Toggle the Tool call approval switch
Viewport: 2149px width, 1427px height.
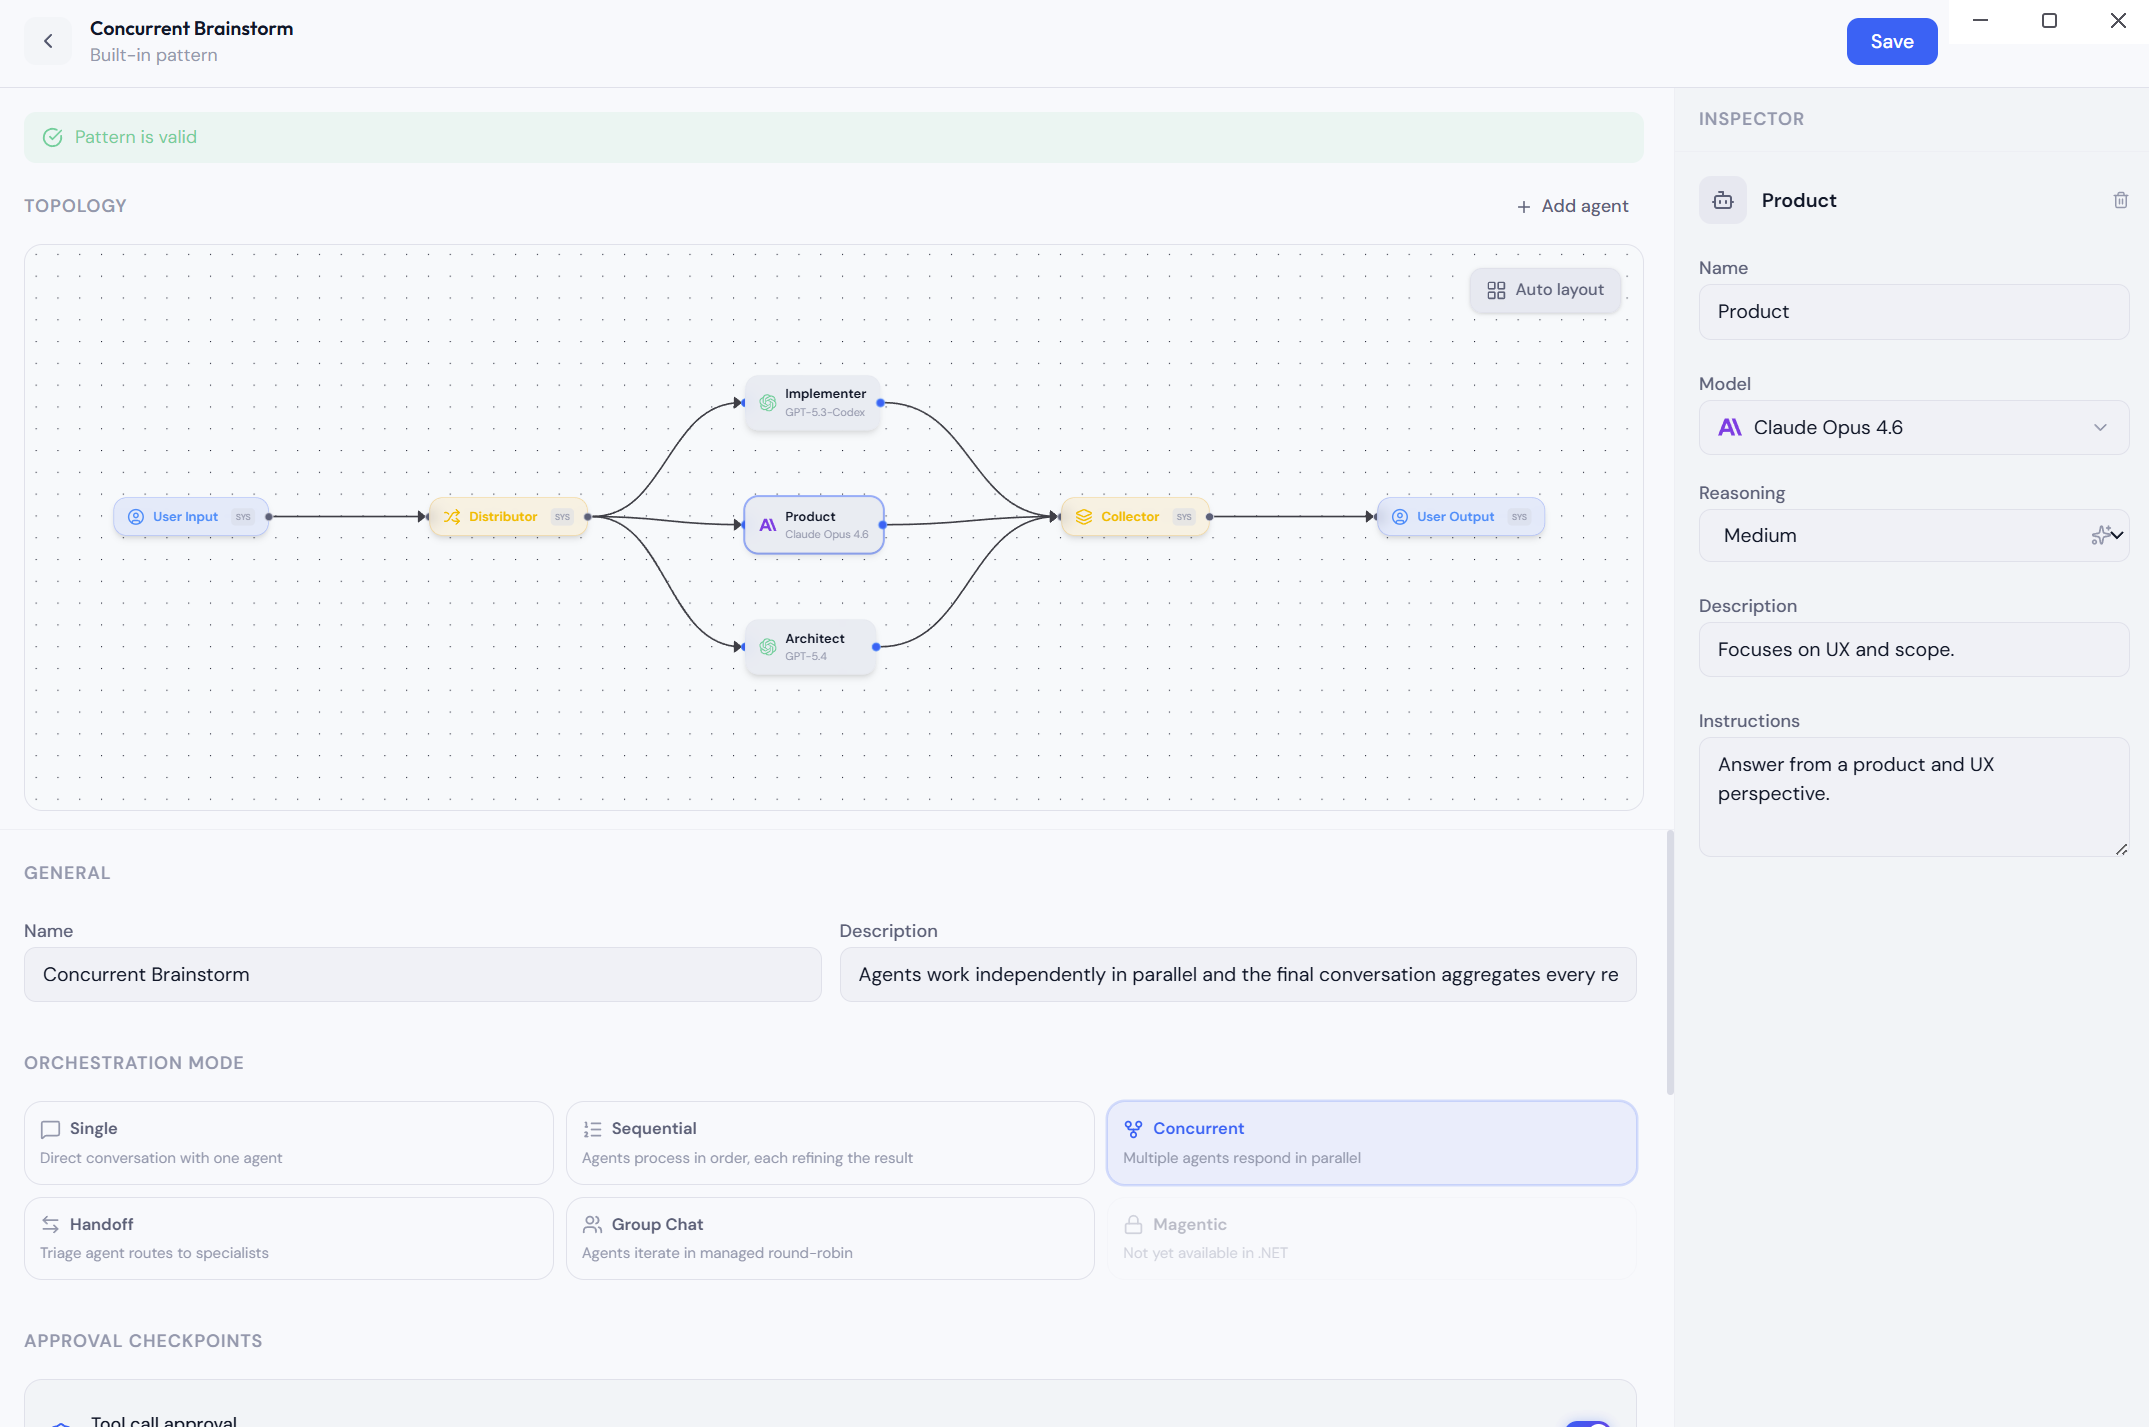click(1588, 1423)
